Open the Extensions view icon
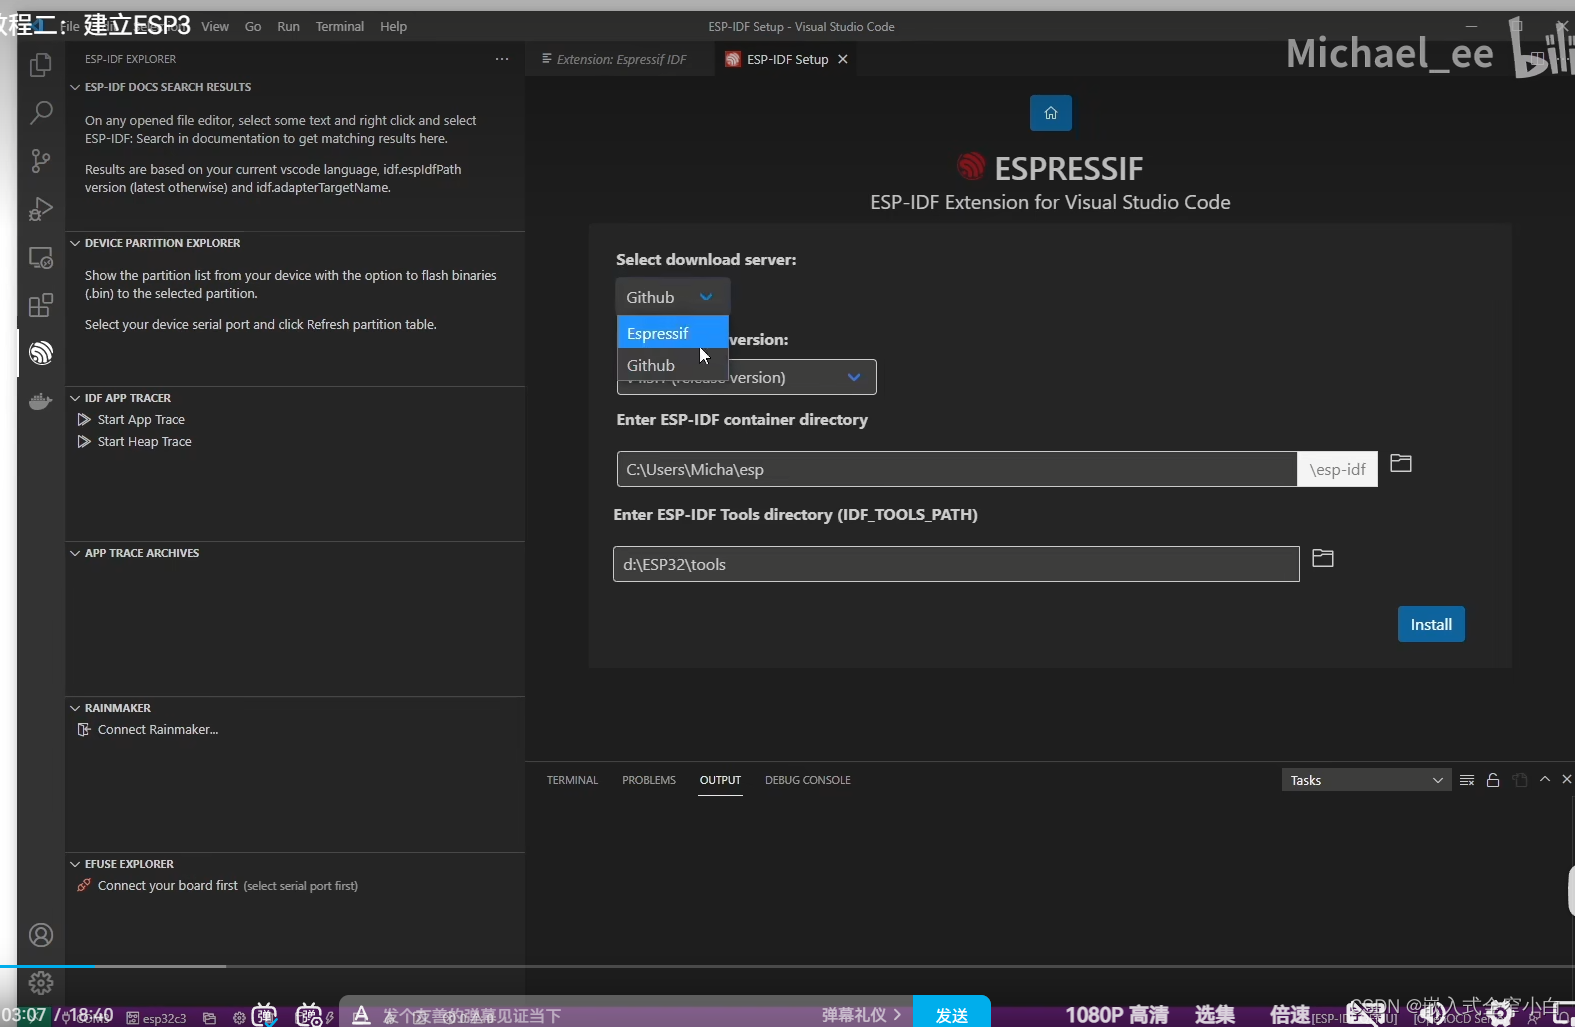The image size is (1575, 1027). (41, 305)
